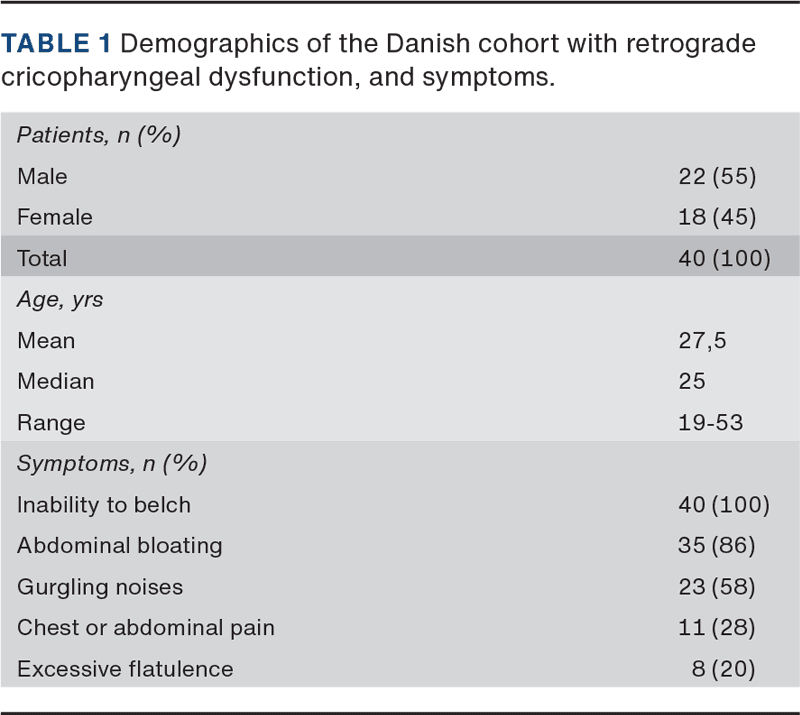The height and width of the screenshot is (715, 800).
Task: Select the "Patients, n (%)" section header
Action: [x=98, y=135]
